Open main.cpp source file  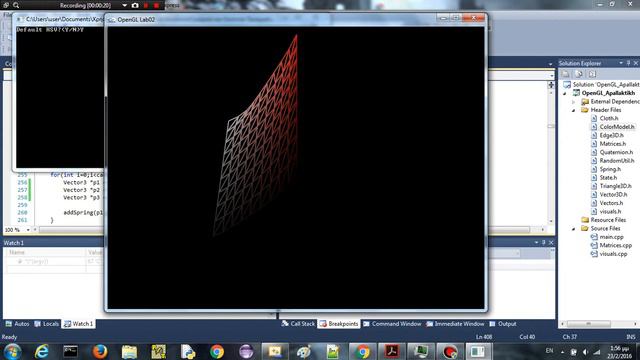point(611,237)
